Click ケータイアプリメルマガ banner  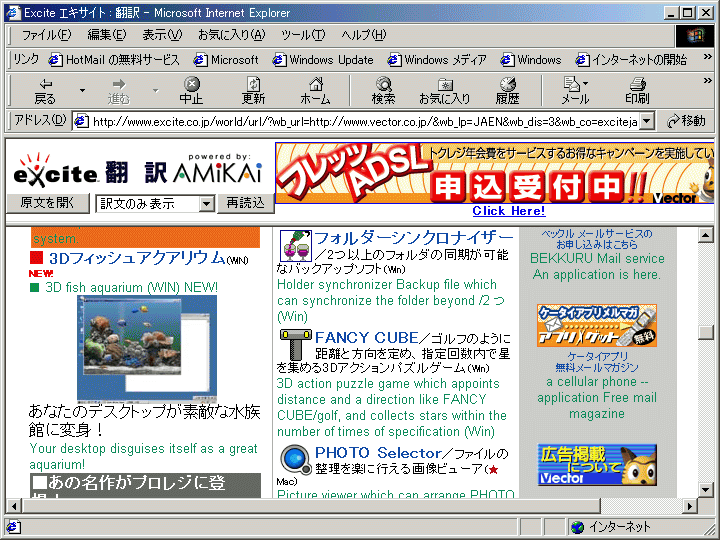[x=597, y=326]
